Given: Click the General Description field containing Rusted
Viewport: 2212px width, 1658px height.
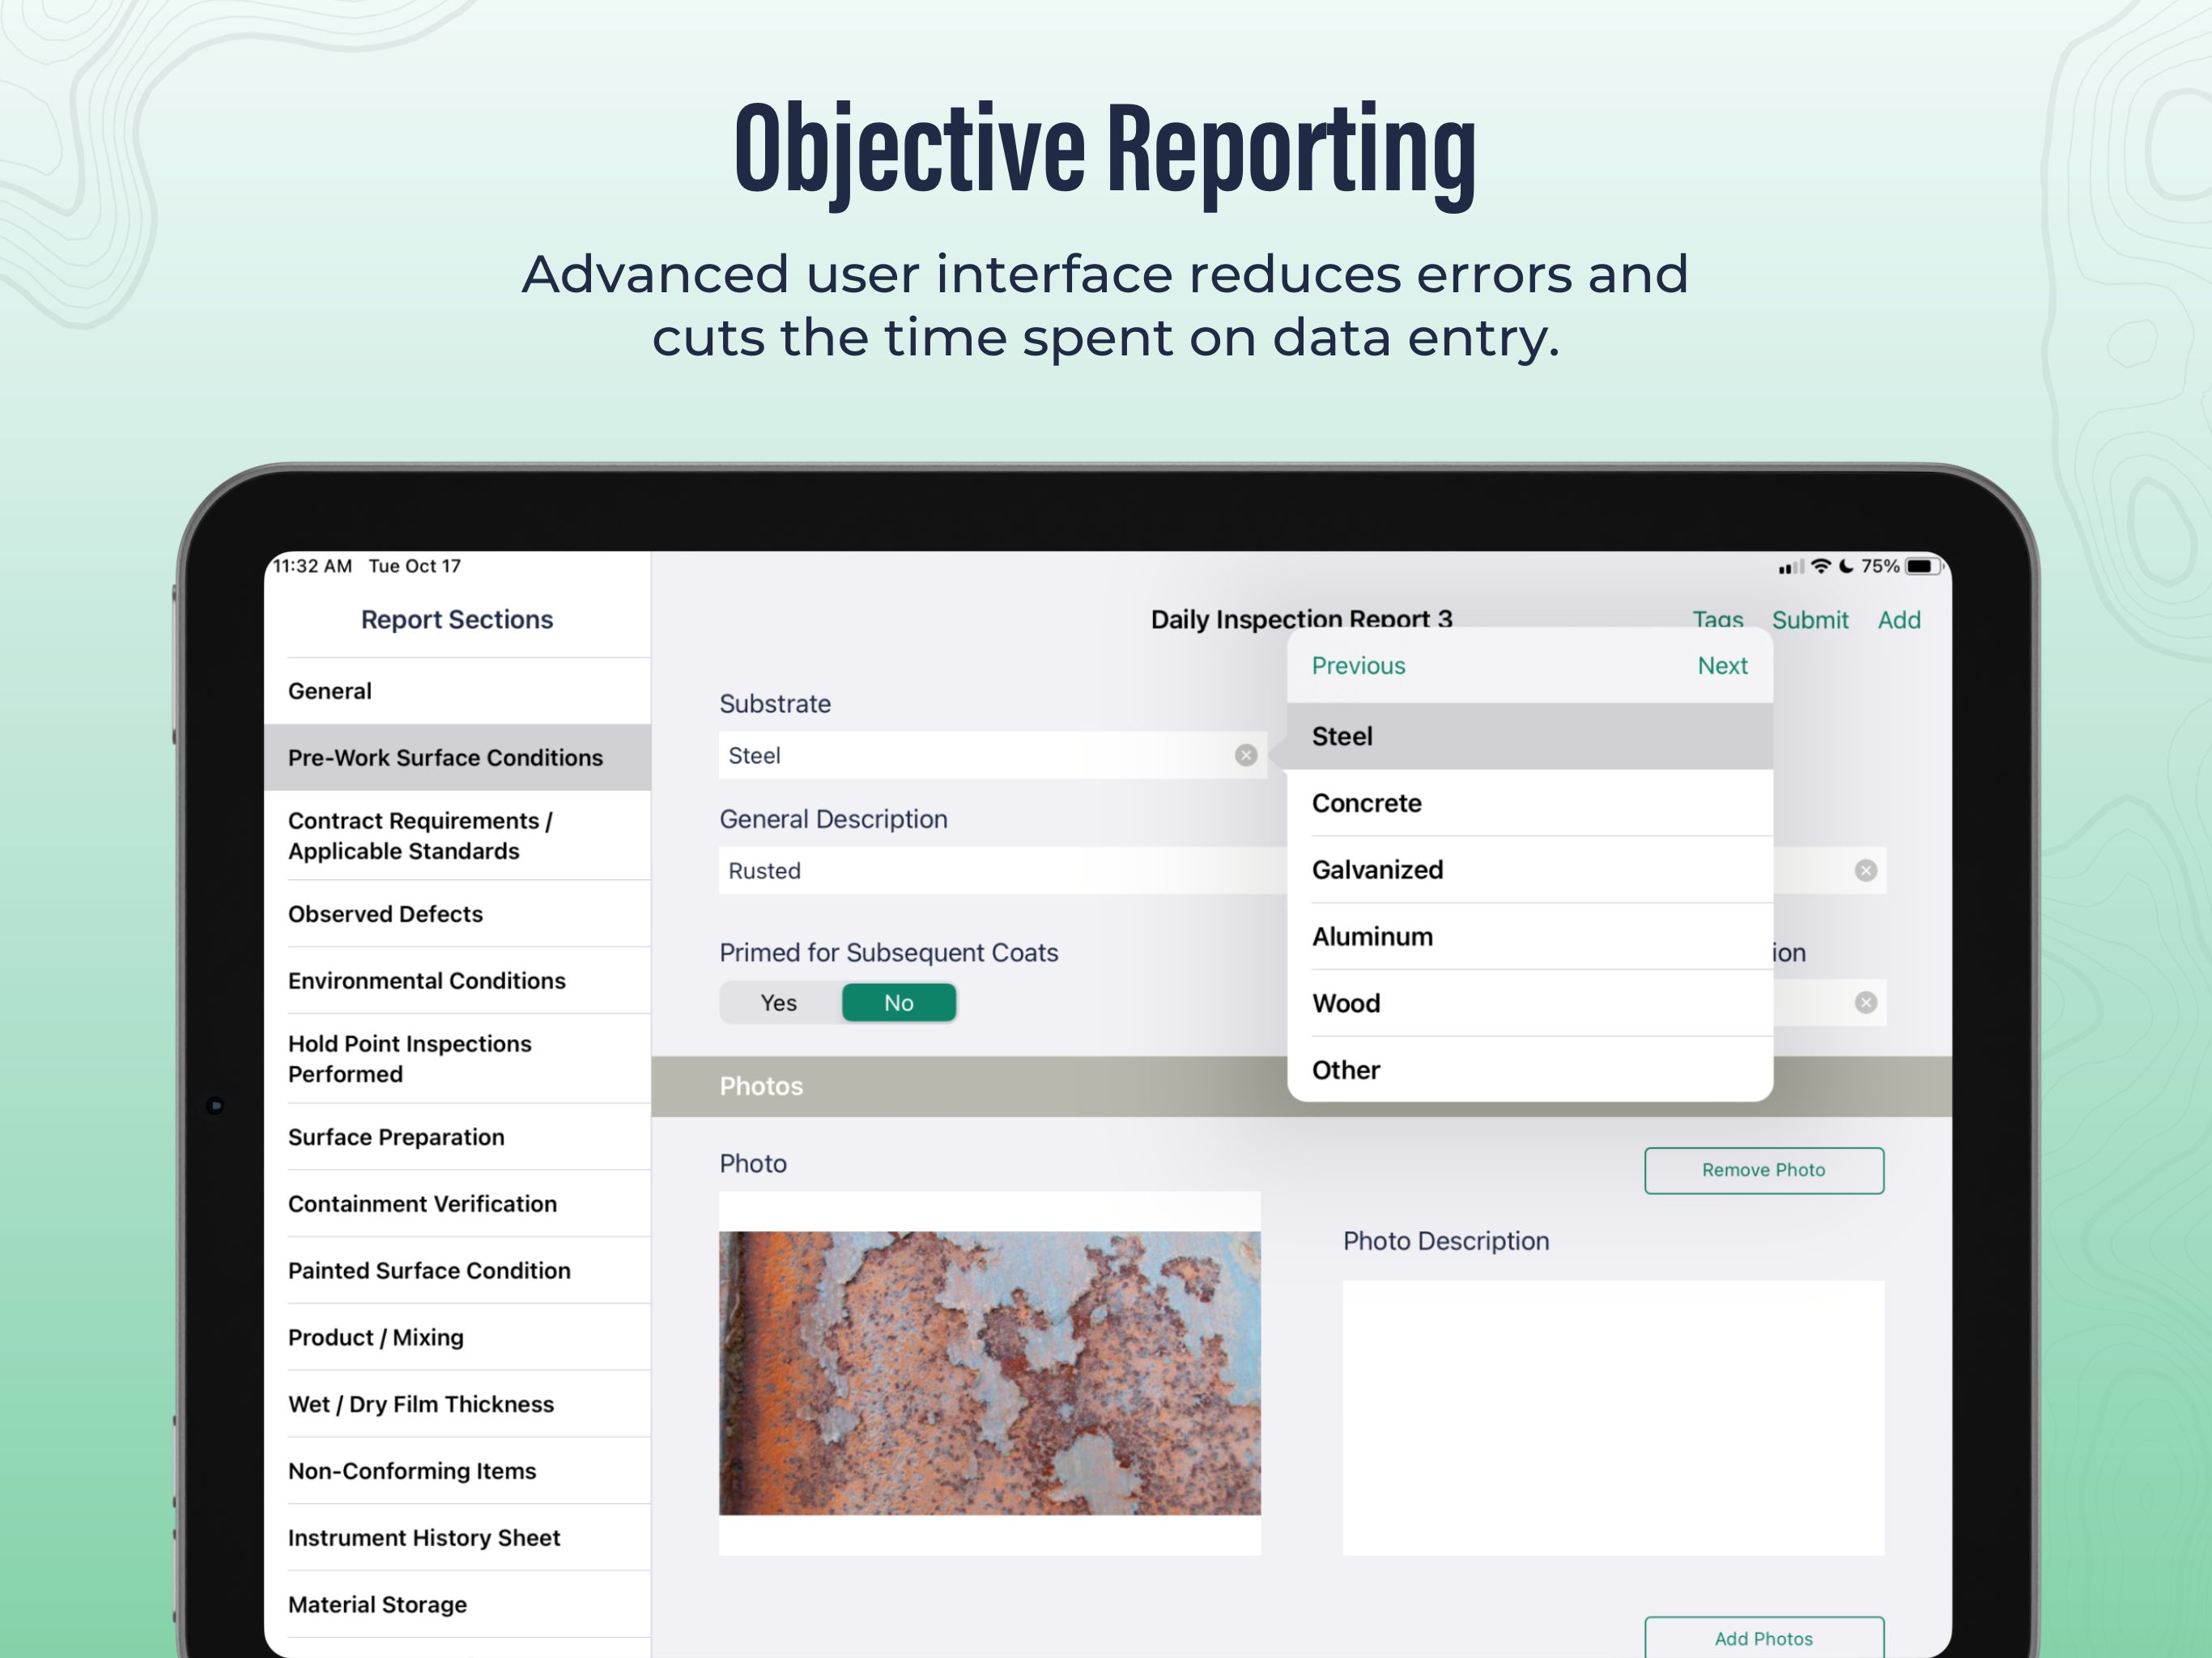Looking at the screenshot, I should click(1002, 870).
